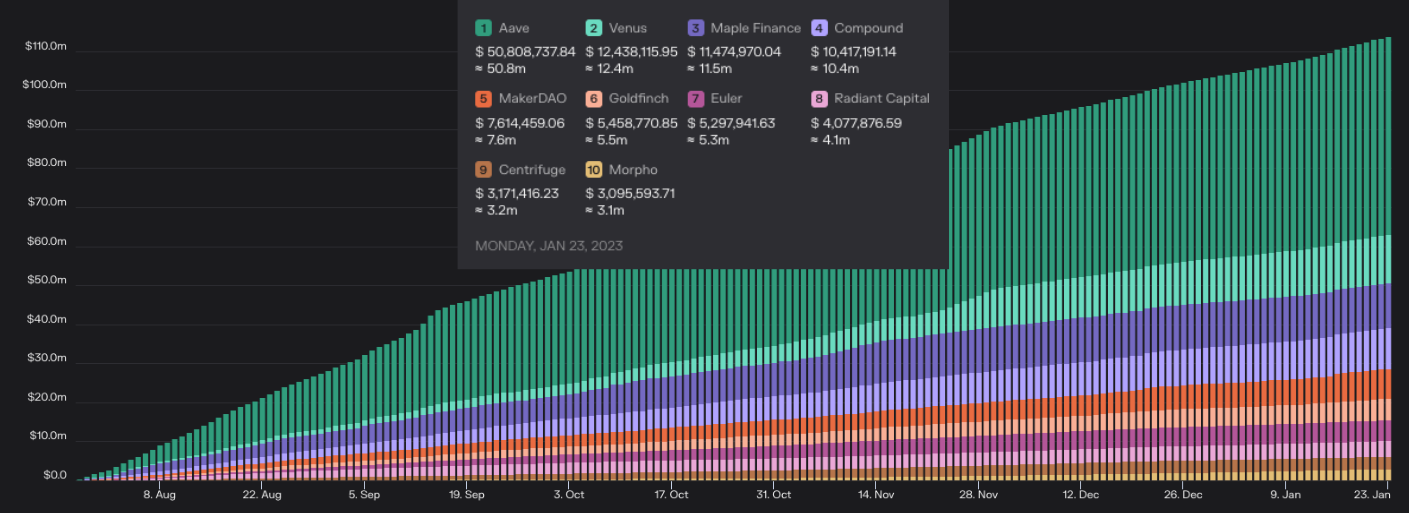This screenshot has height=513, width=1409.
Task: Select the Venus label in tooltip
Action: (x=628, y=28)
